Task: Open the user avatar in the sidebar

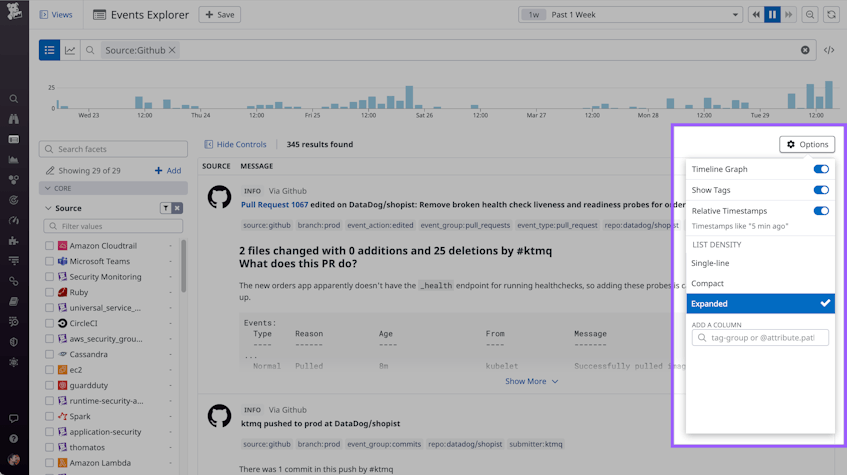Action: 14,459
